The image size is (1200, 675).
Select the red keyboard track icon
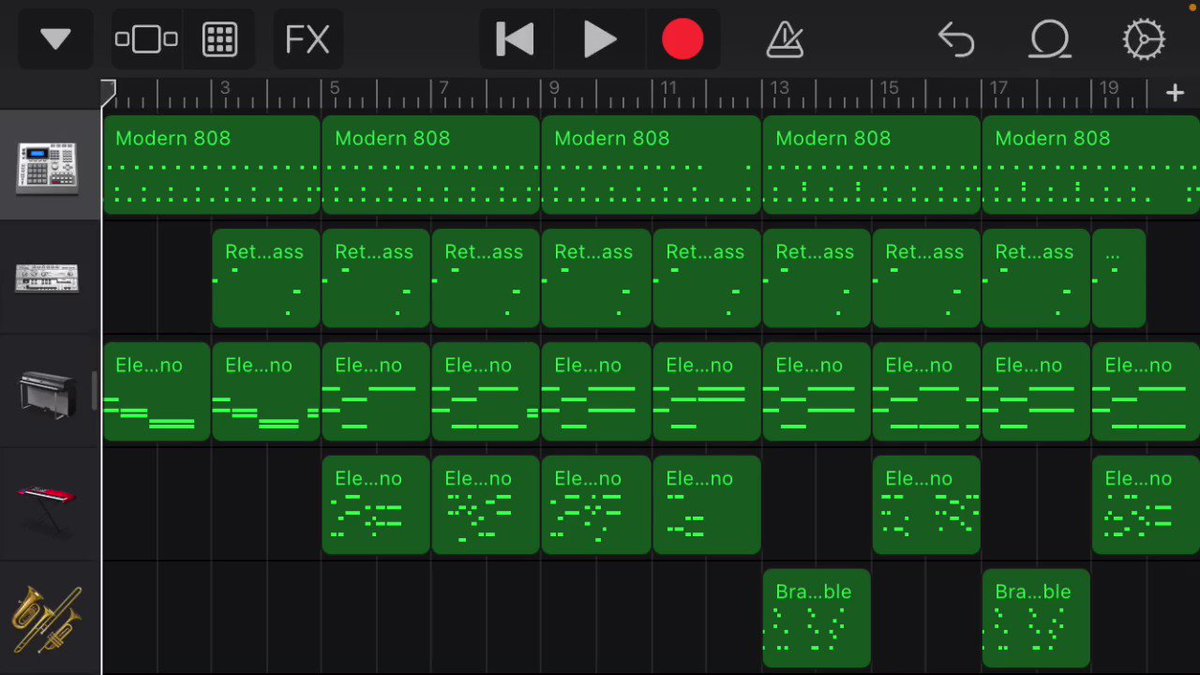point(47,505)
